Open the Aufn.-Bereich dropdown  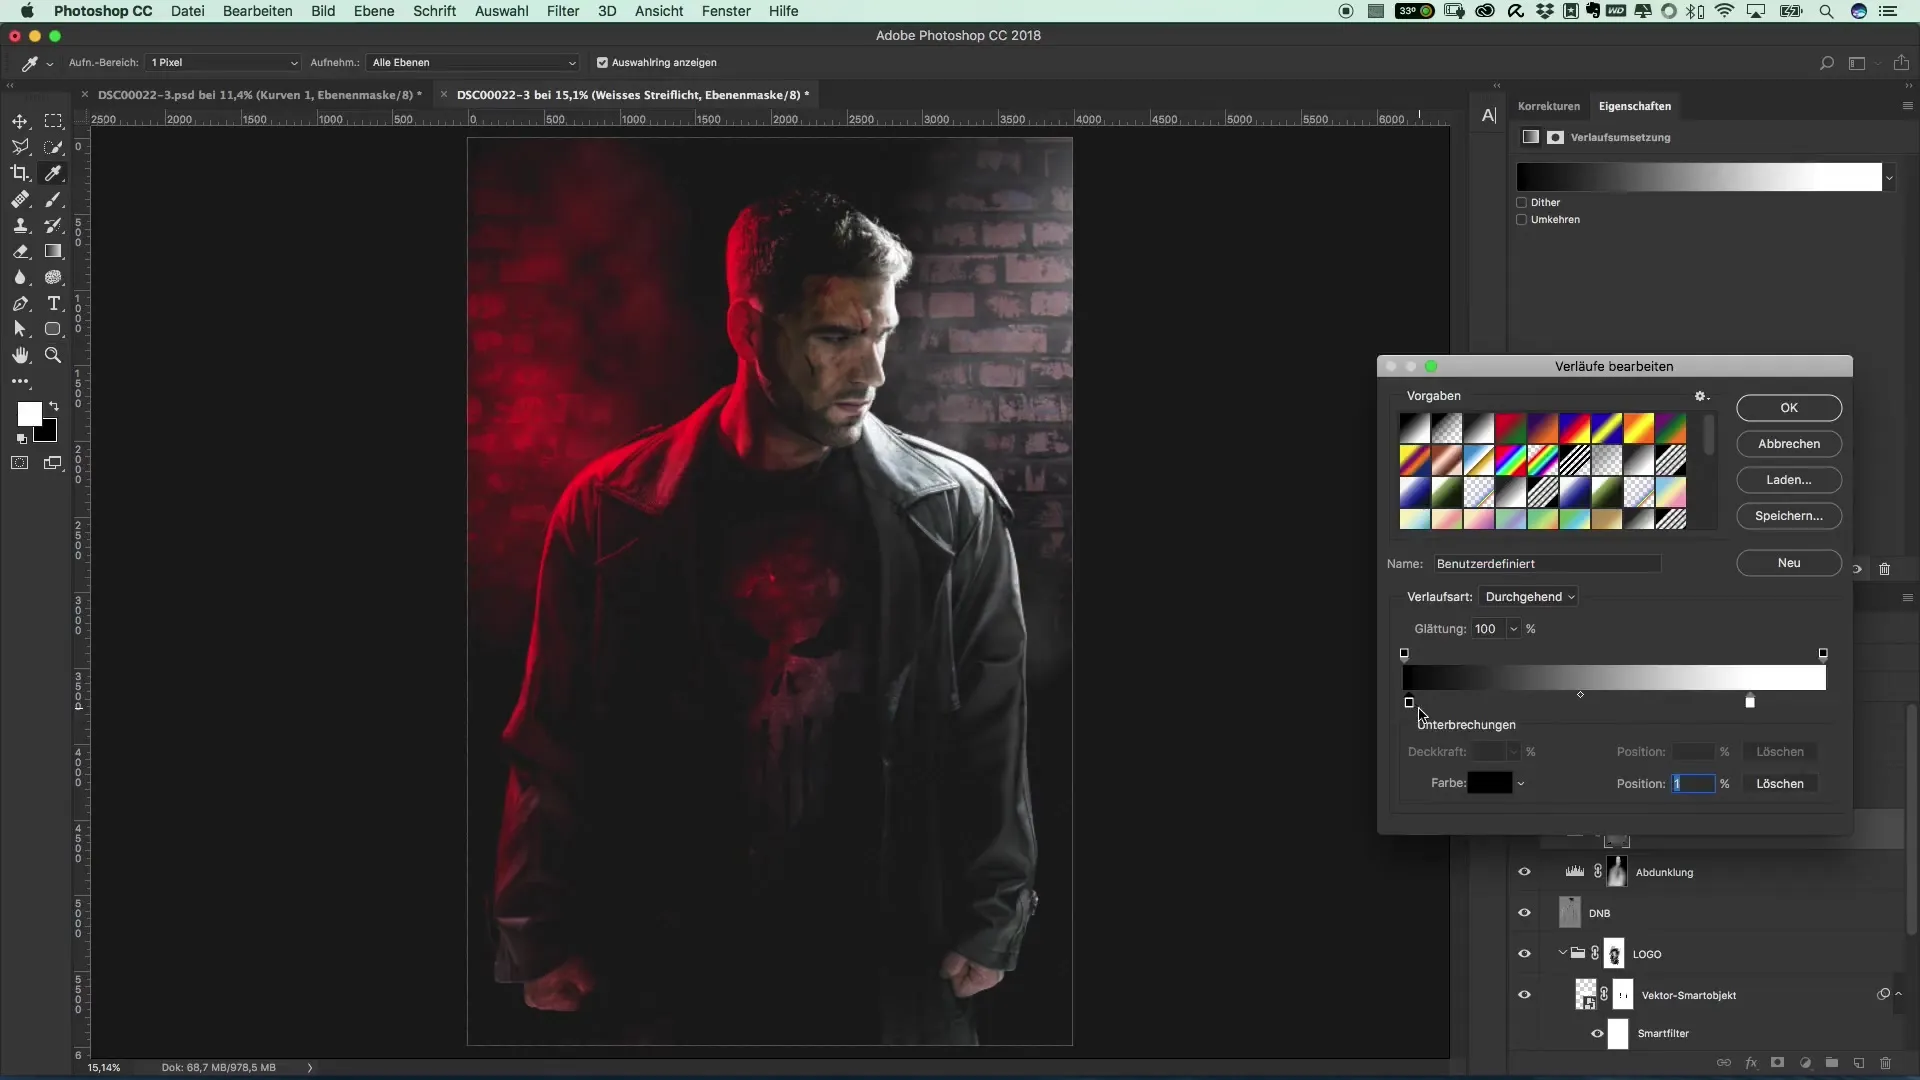[x=223, y=62]
